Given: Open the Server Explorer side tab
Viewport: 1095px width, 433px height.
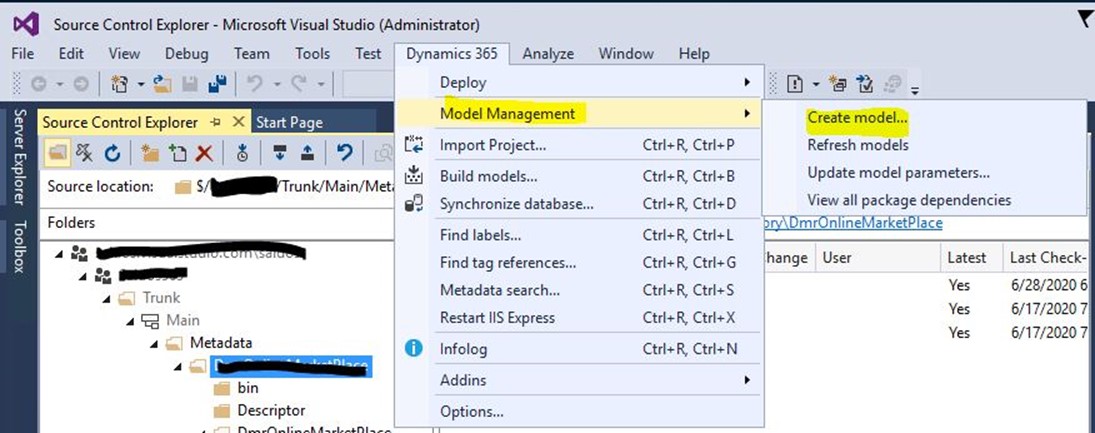Looking at the screenshot, I should click(x=20, y=158).
